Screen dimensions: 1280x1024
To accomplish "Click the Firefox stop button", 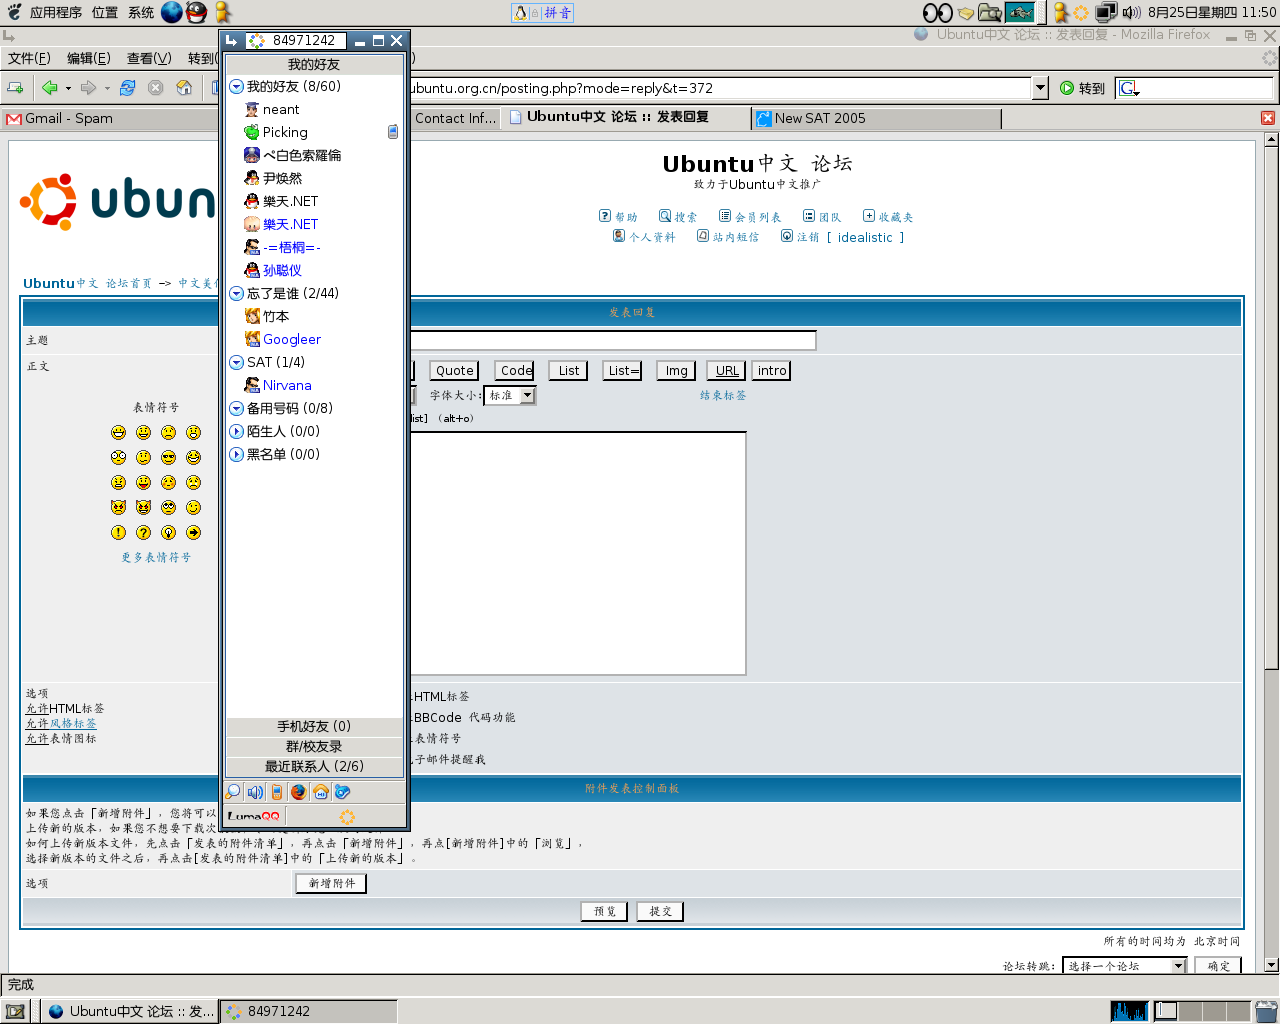I will [155, 88].
